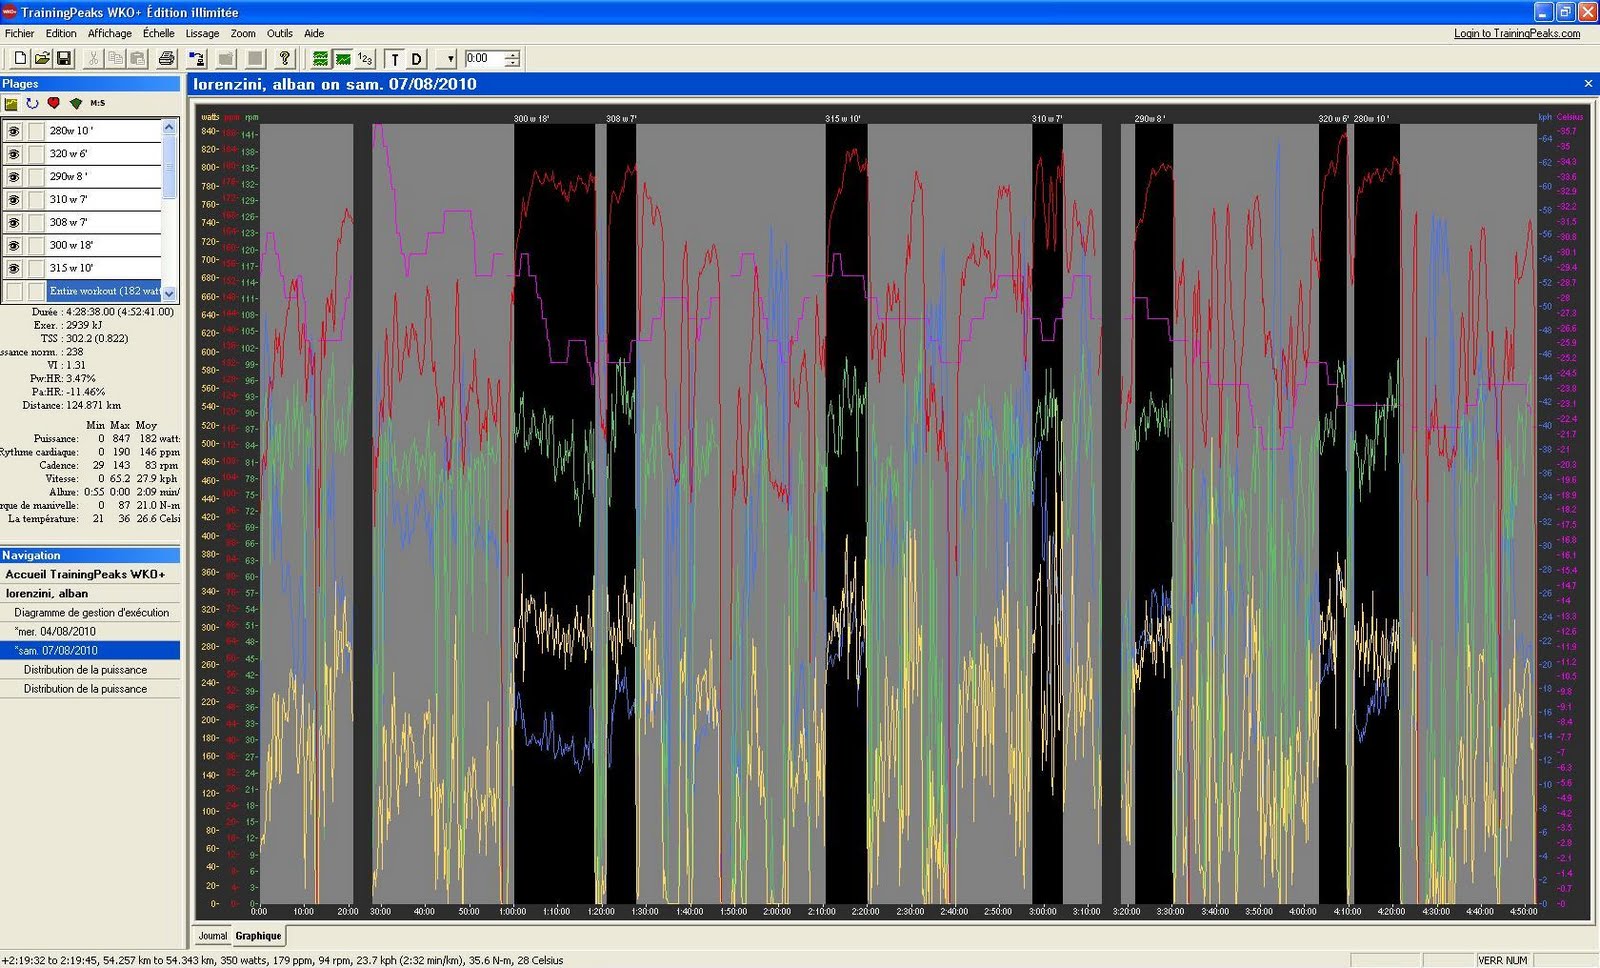Screen dimensions: 1600x968
Task: Click the 315 w 10' marker above the graph
Action: (x=843, y=119)
